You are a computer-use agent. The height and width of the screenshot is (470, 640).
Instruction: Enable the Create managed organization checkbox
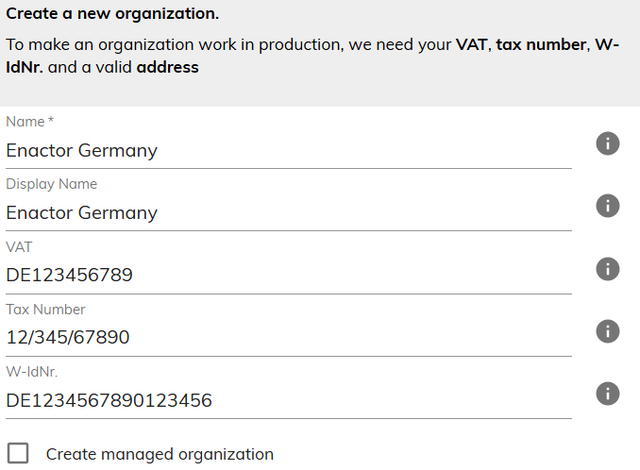click(18, 453)
